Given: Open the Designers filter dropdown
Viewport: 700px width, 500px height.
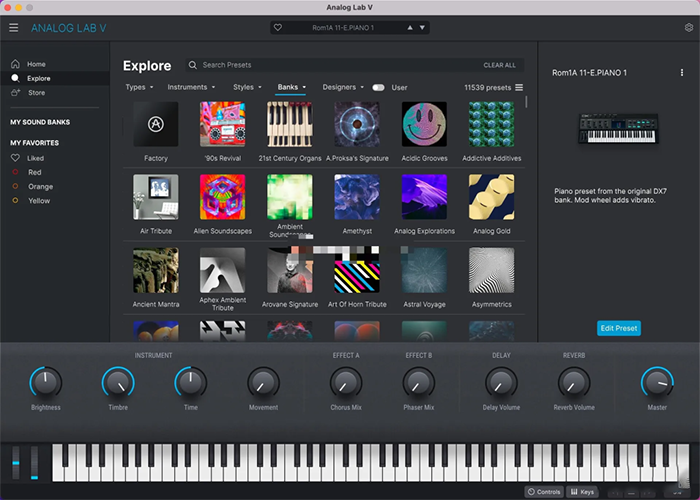Looking at the screenshot, I should click(343, 88).
